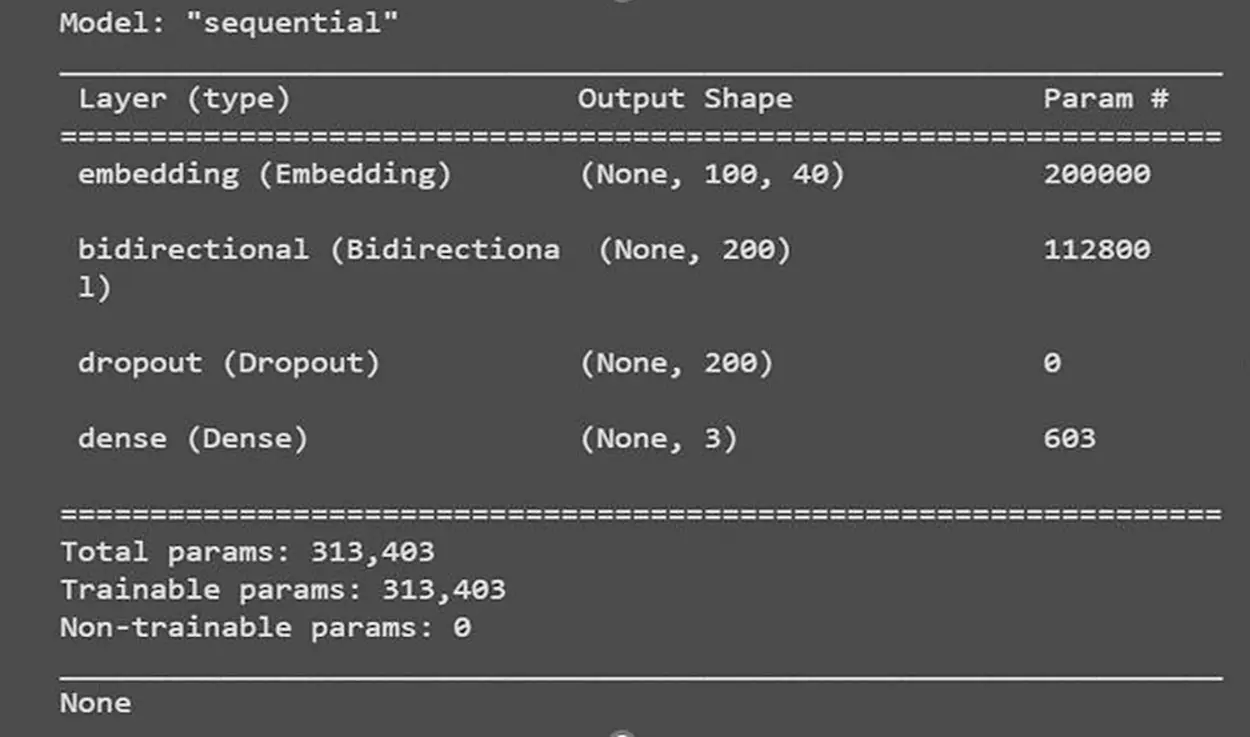The image size is (1250, 737).
Task: Click the Model "sequential" title line
Action: [229, 24]
